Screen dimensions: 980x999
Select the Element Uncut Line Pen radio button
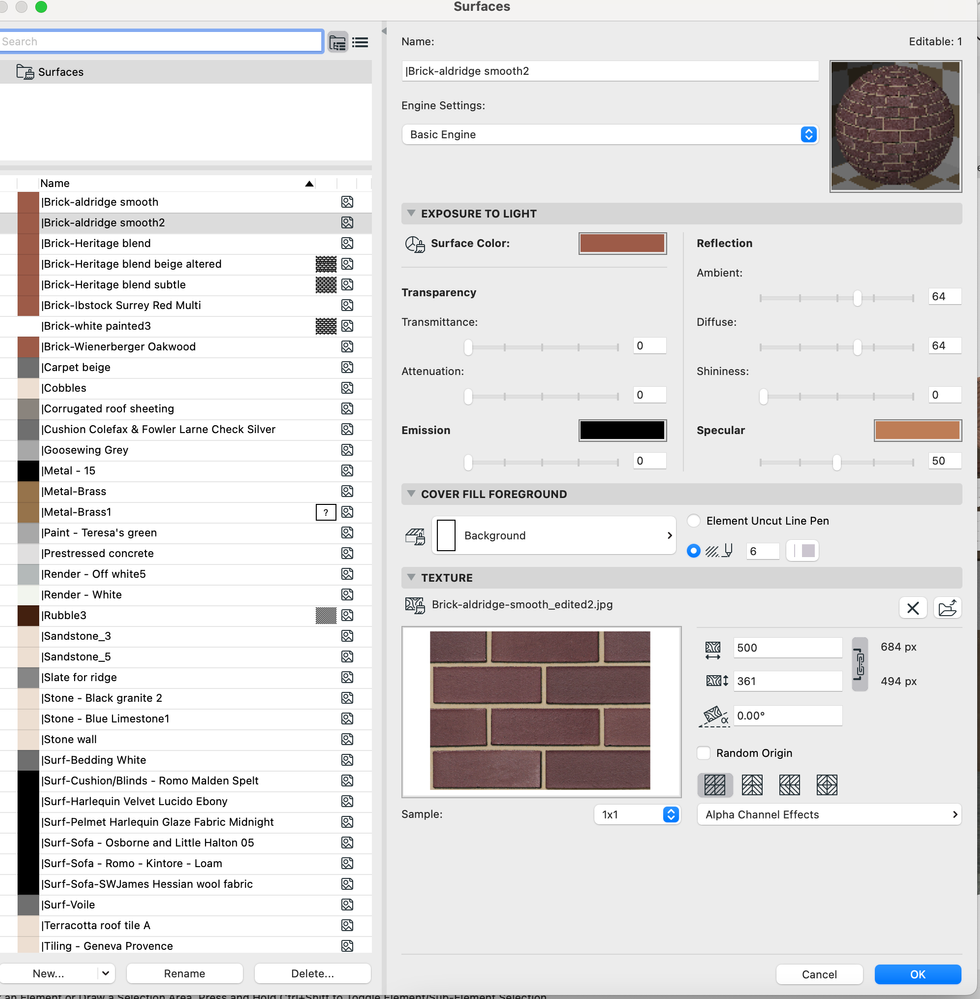(696, 520)
